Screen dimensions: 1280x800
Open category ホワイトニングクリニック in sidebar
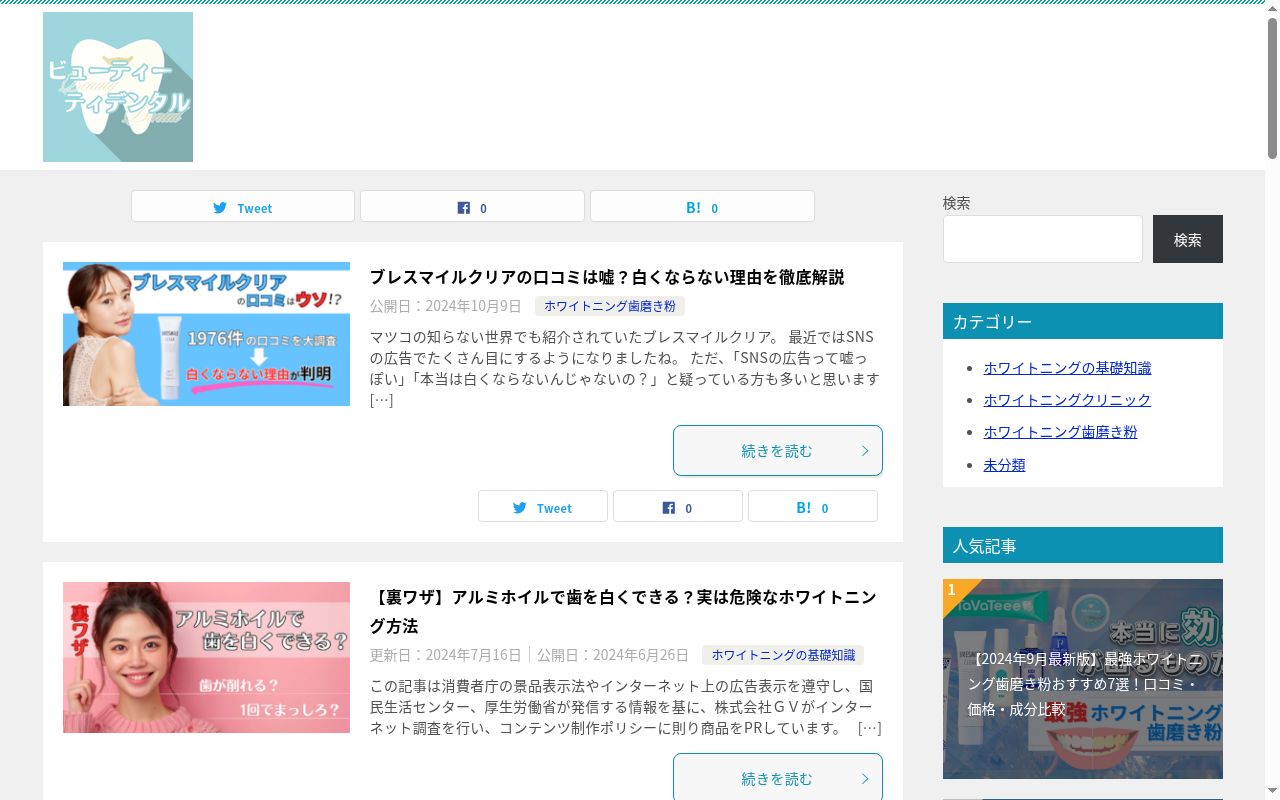[1067, 400]
